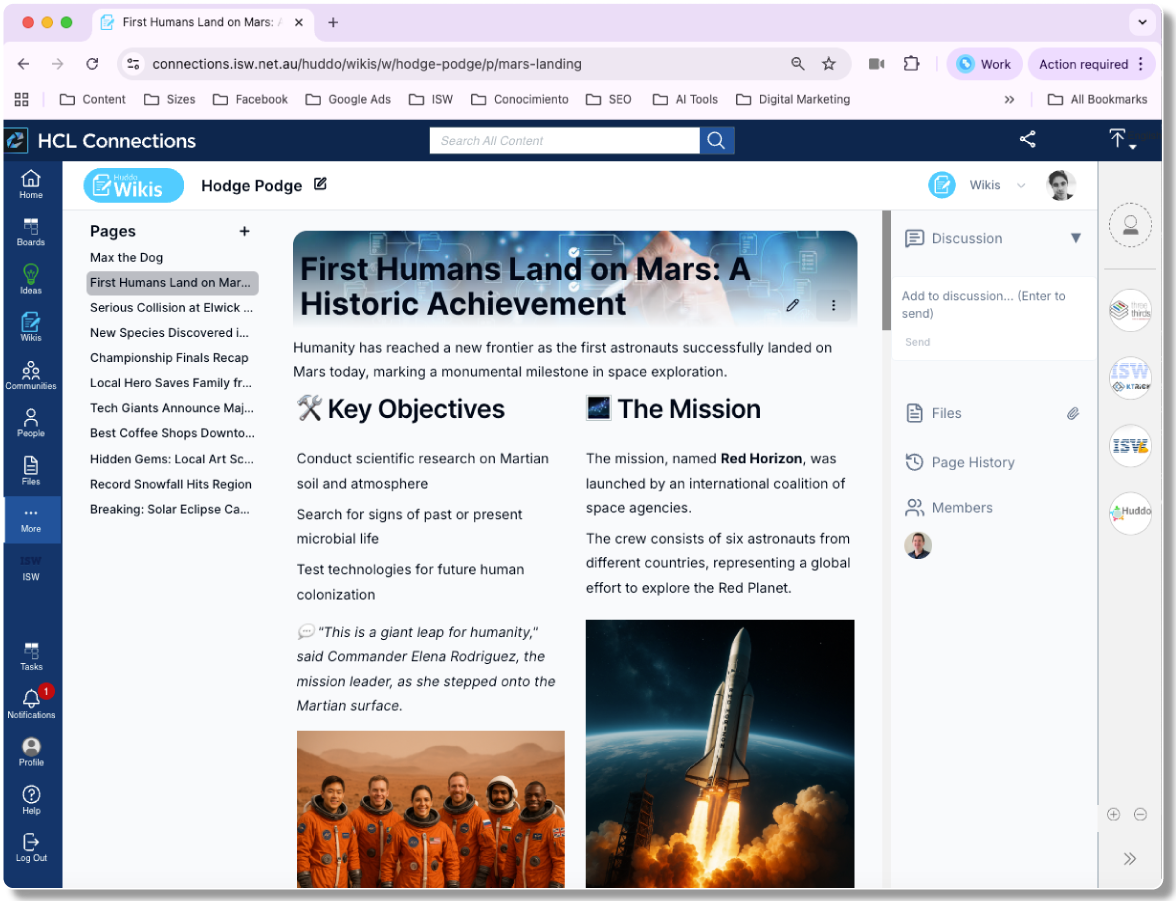Go to Communities in the sidebar

31,374
